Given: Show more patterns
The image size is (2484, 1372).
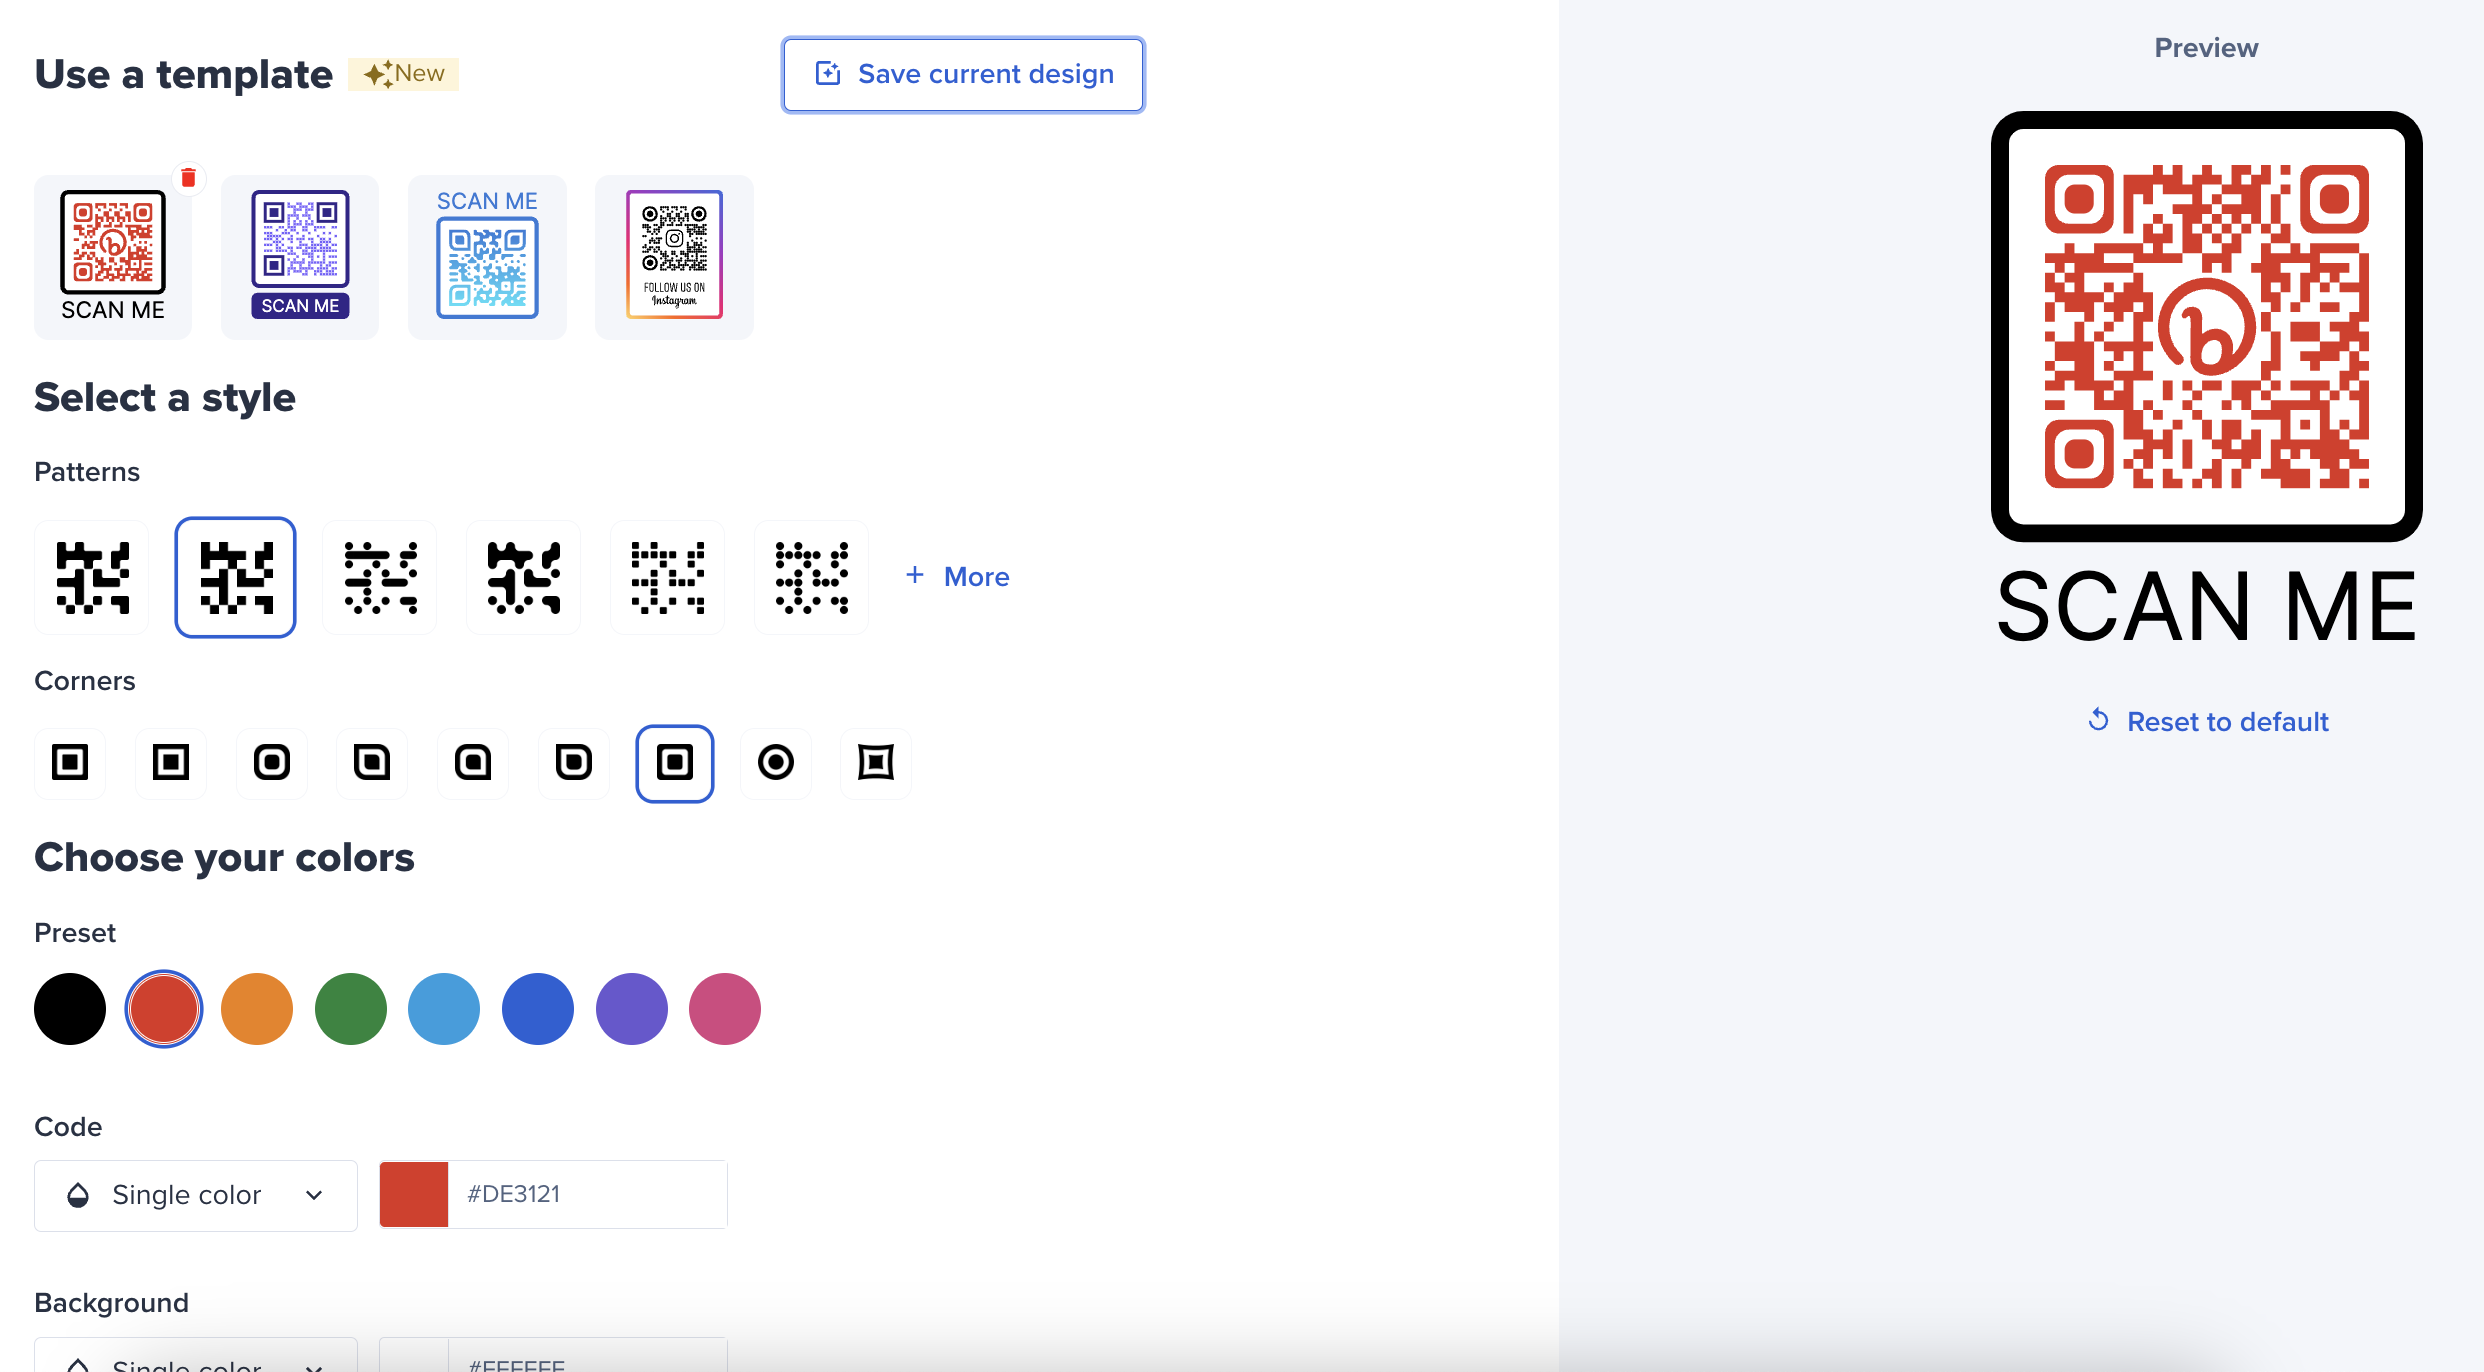Looking at the screenshot, I should pyautogui.click(x=958, y=577).
